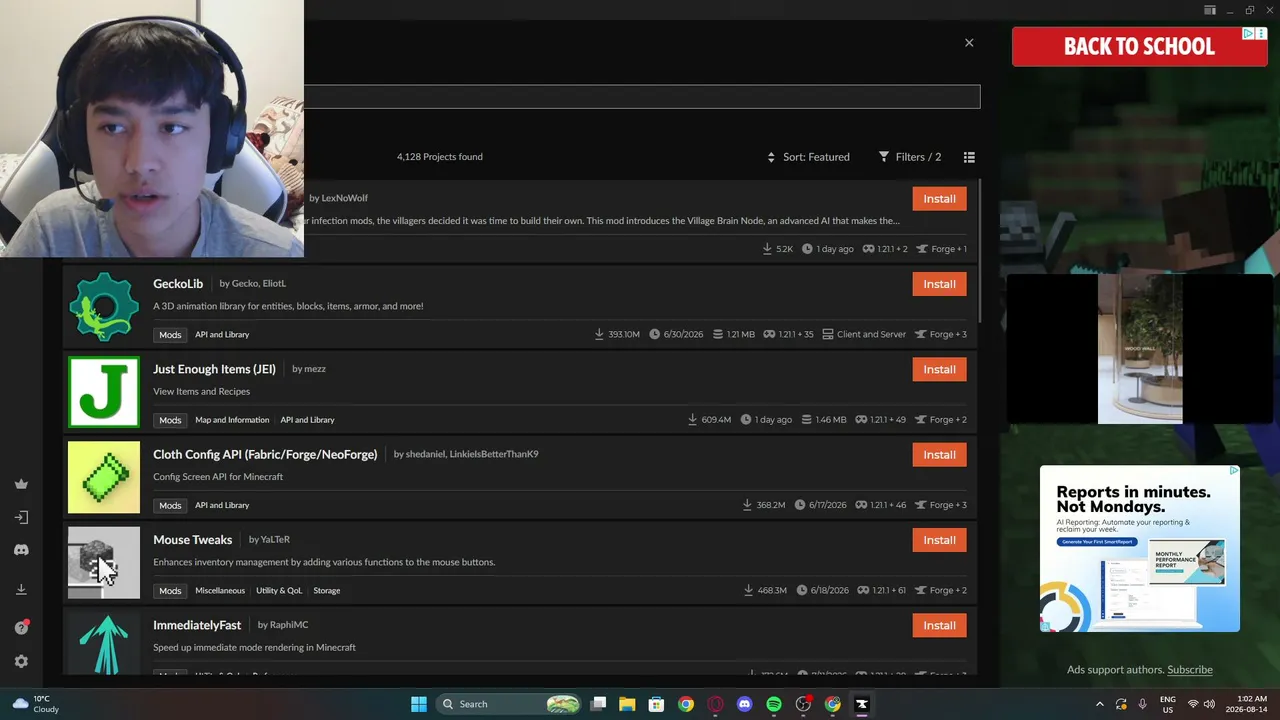Click author name mezz on JEI

click(315, 369)
